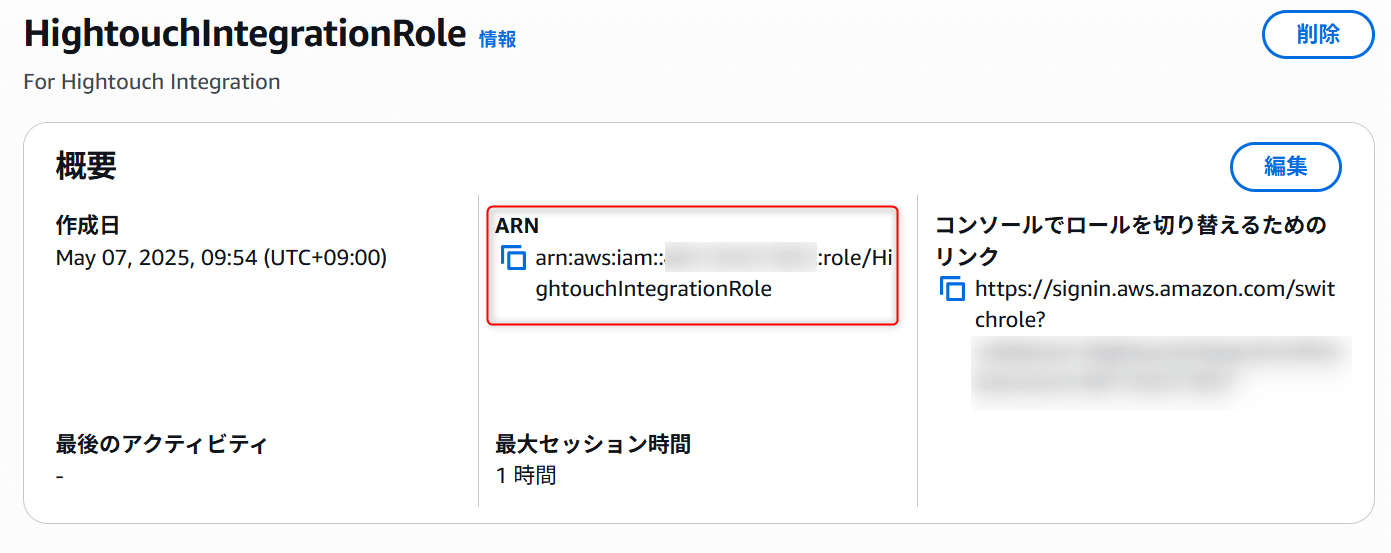Click the dash value under 最後のアクティビティ
1391x553 pixels.
[60, 477]
